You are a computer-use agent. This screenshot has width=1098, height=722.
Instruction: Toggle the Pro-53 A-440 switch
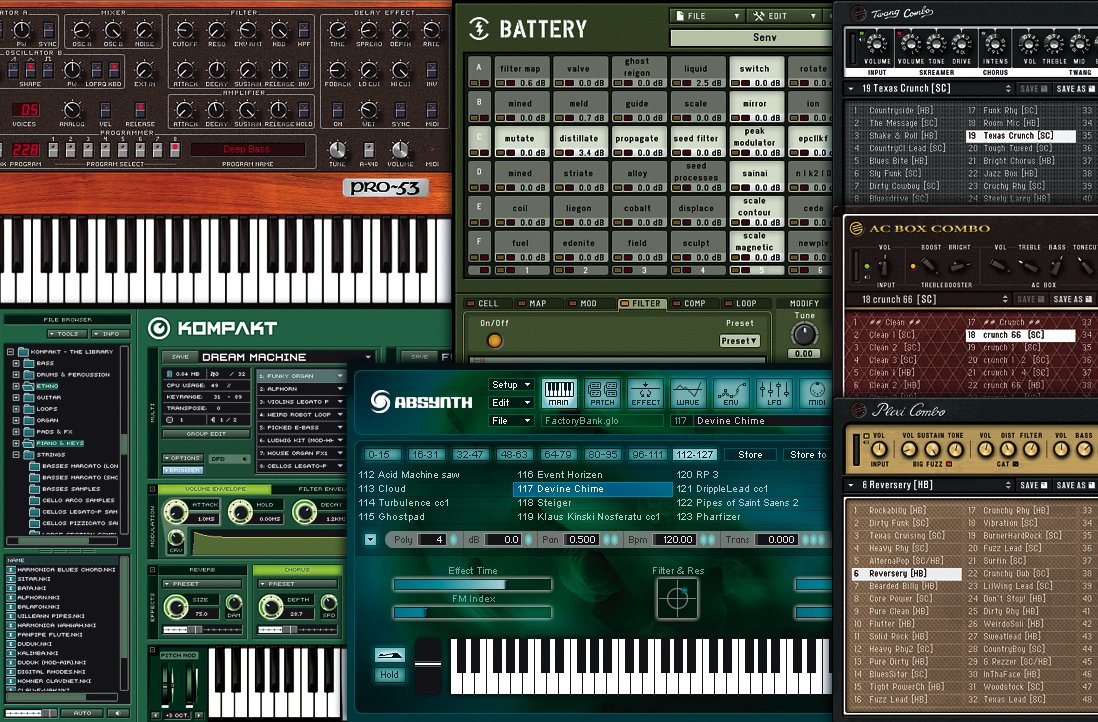(369, 150)
